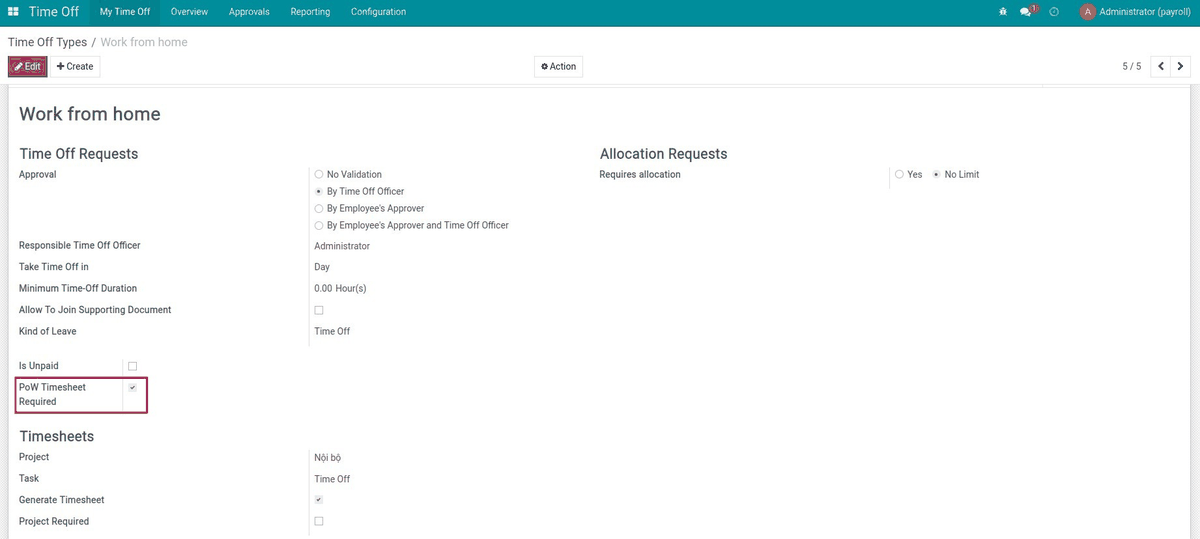Toggle the Generate Timesheet checkbox

pos(319,499)
